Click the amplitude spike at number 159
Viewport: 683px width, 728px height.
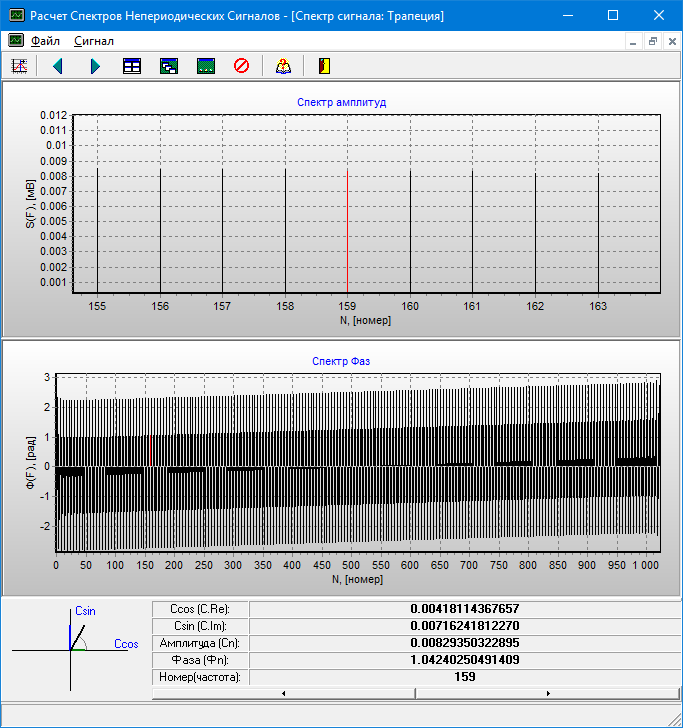(347, 230)
